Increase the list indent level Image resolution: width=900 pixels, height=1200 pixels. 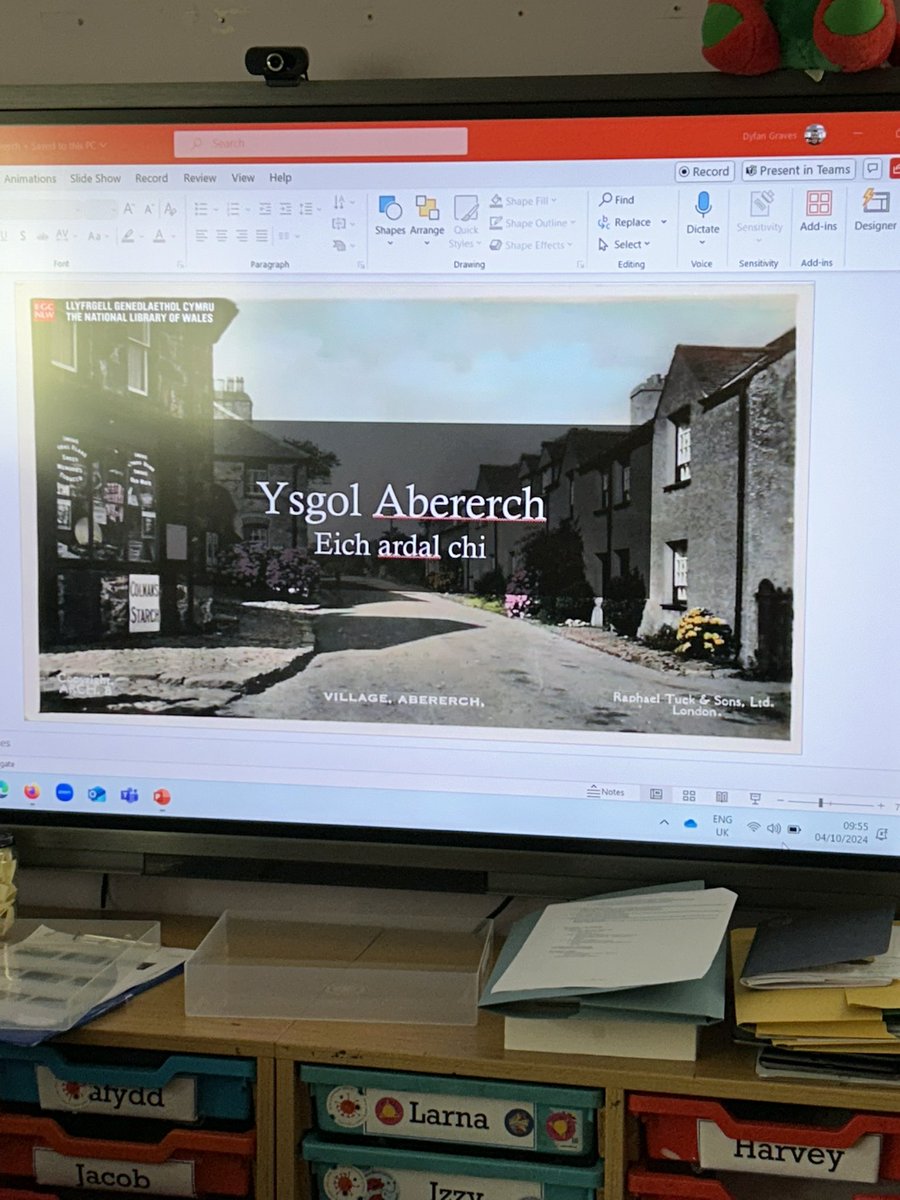(x=285, y=209)
